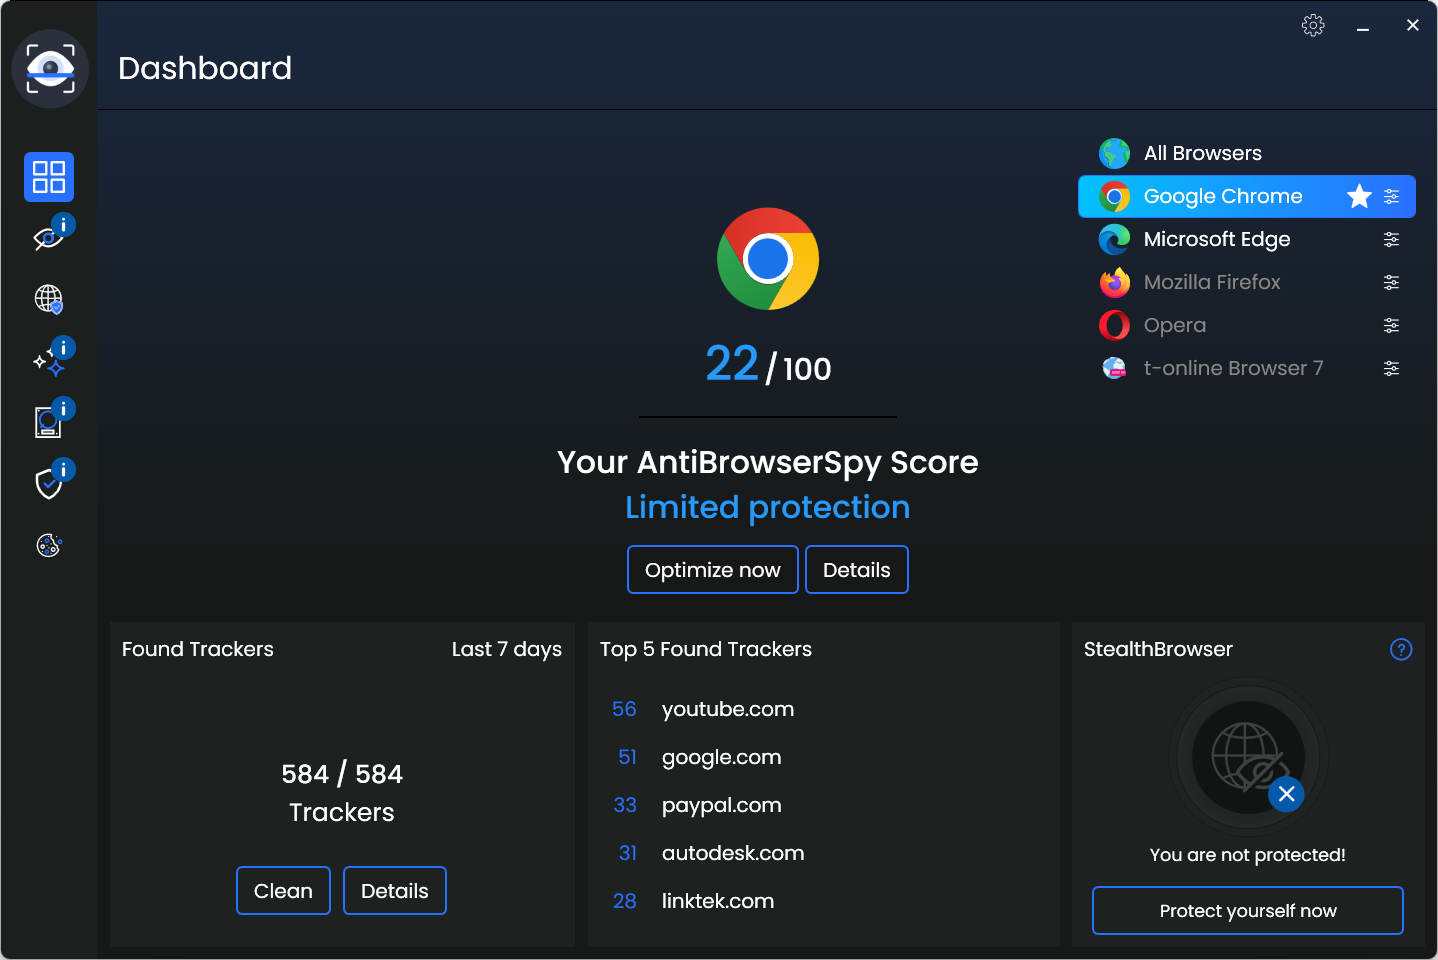Open the tracking eye sidebar icon
Screen dimensions: 1438x960
(x=49, y=238)
